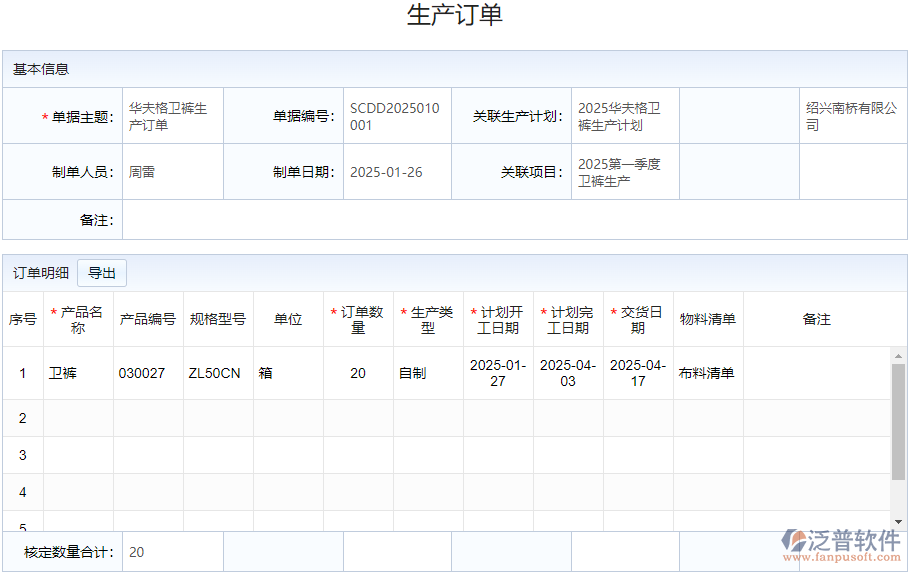Select 制单日期 value 2025-01-26
Image resolution: width=911 pixels, height=573 pixels.
pos(386,172)
